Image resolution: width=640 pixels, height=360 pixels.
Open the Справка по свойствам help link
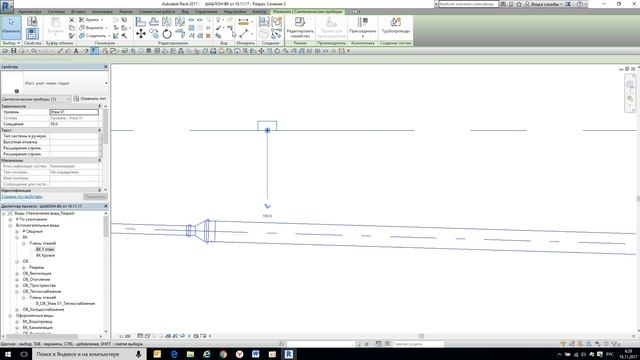[22, 197]
